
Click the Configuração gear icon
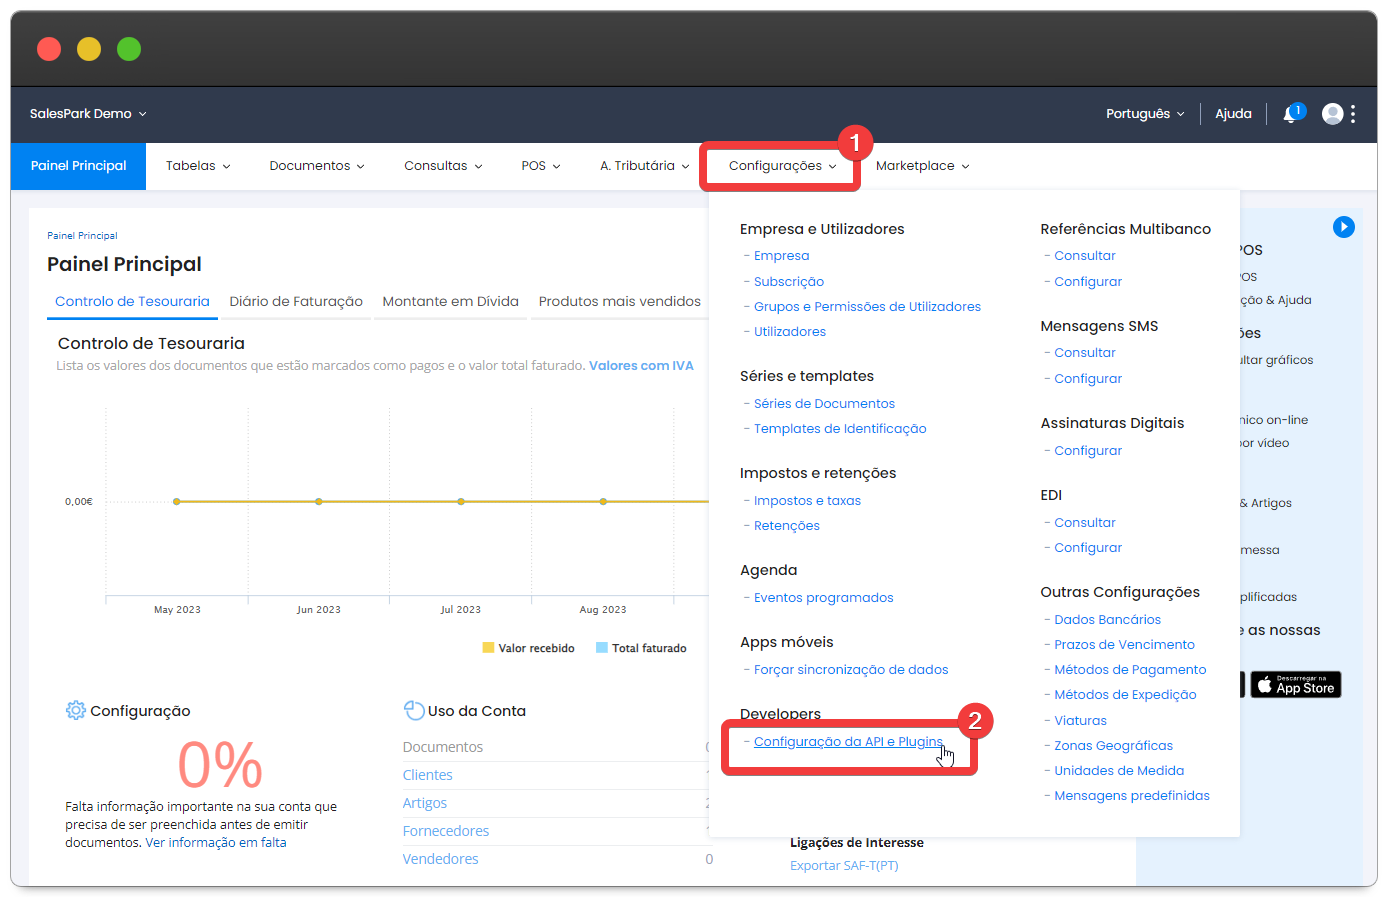click(x=75, y=711)
